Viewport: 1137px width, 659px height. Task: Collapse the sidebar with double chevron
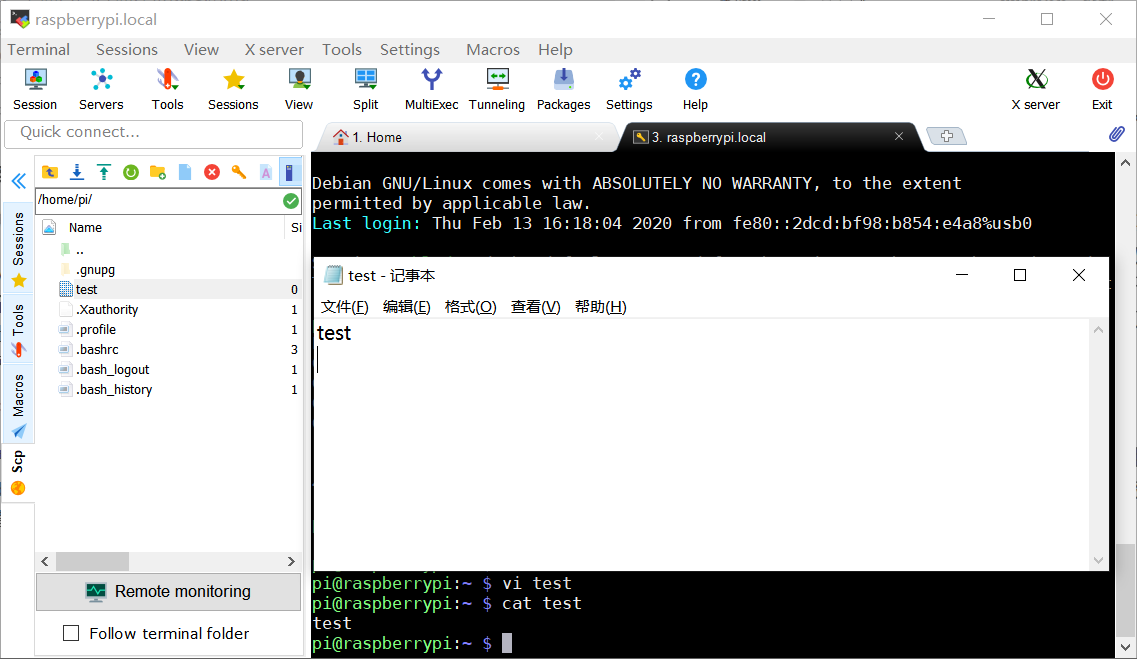(x=19, y=181)
